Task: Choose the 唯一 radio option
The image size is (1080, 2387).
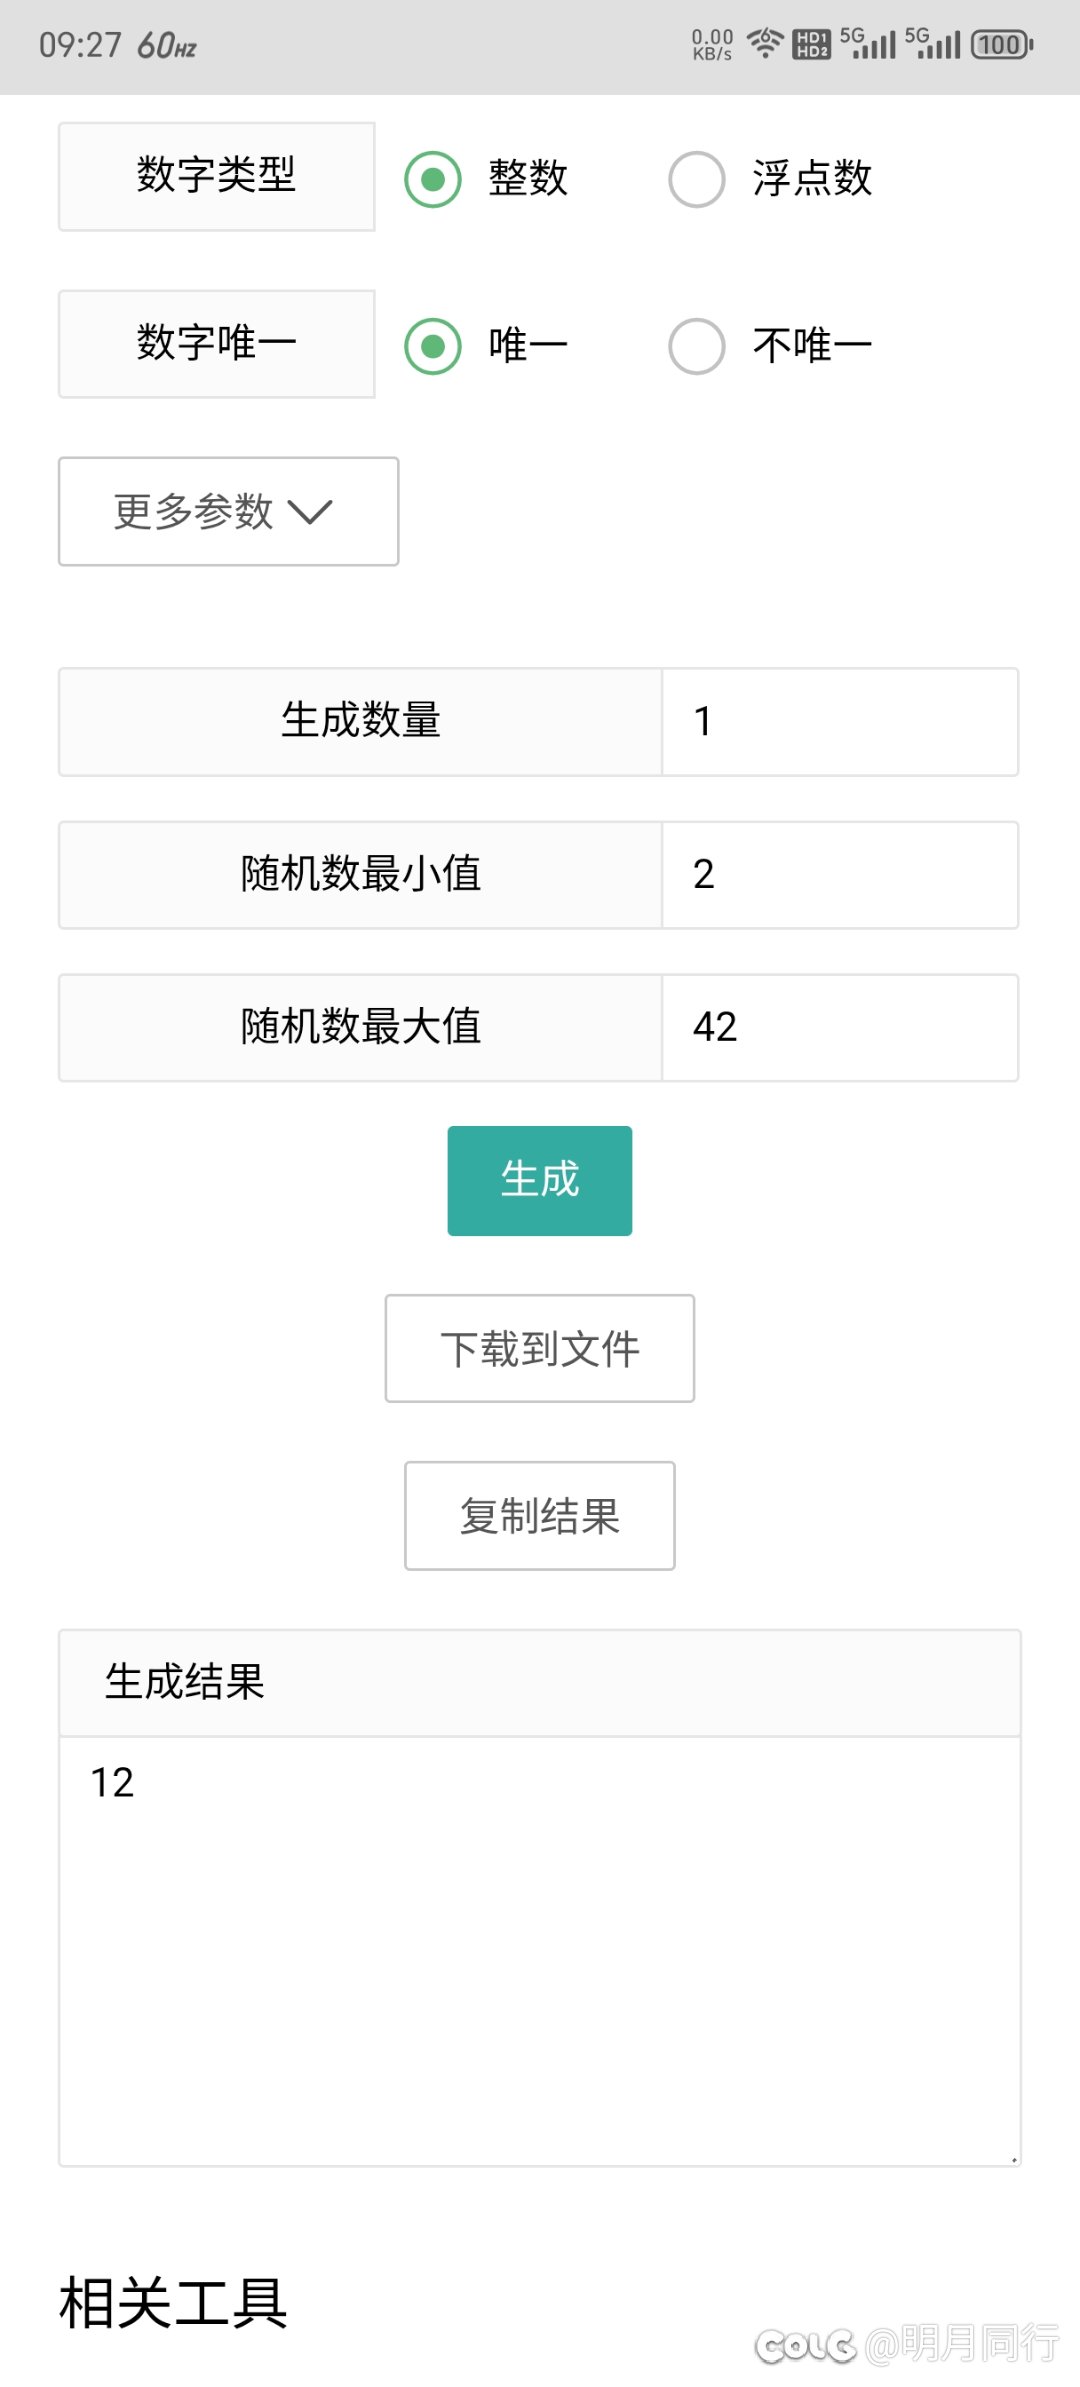Action: tap(433, 346)
